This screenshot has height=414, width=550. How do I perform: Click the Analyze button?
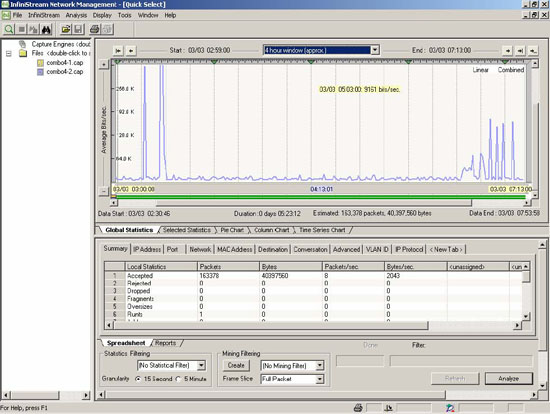(x=509, y=379)
